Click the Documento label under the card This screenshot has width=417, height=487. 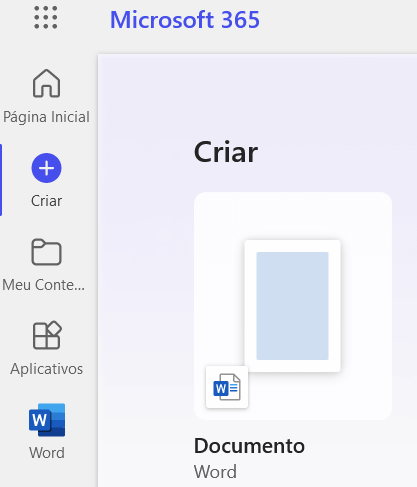coord(249,446)
